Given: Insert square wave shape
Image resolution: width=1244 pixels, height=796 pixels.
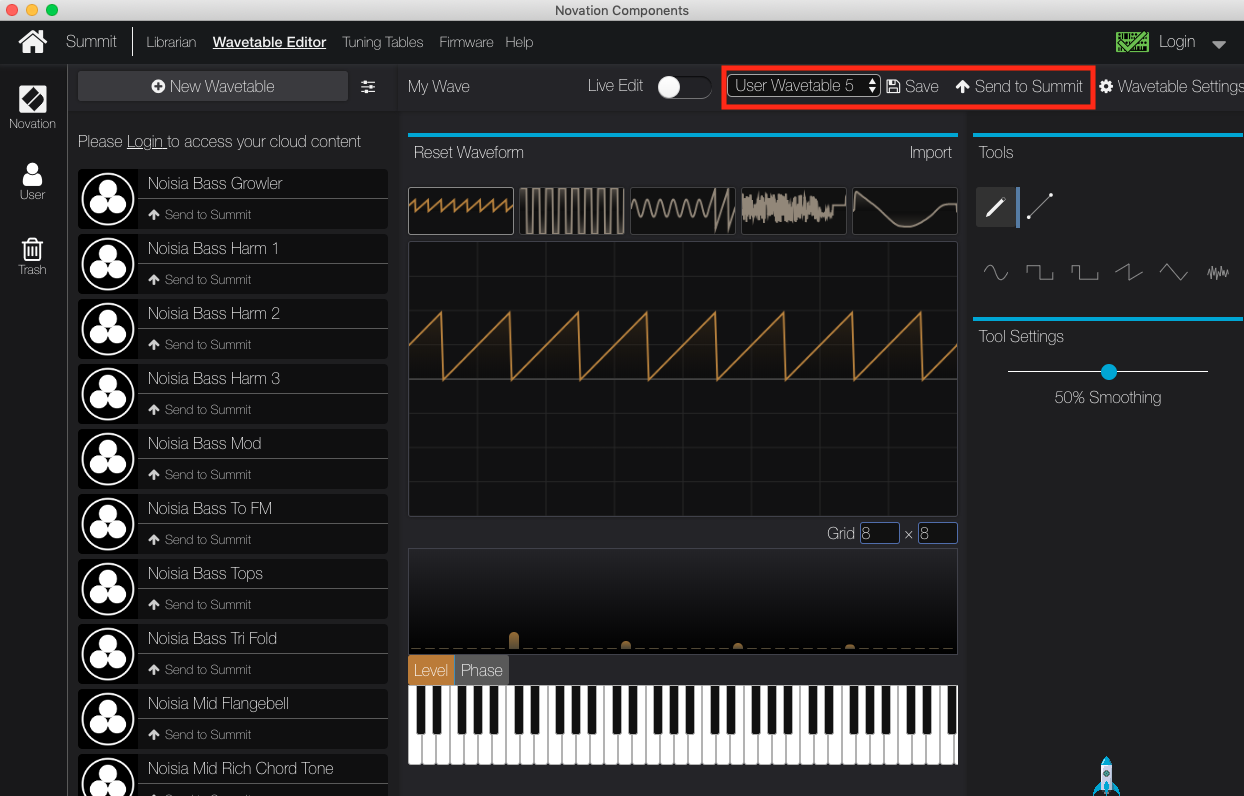Looking at the screenshot, I should [x=1040, y=271].
